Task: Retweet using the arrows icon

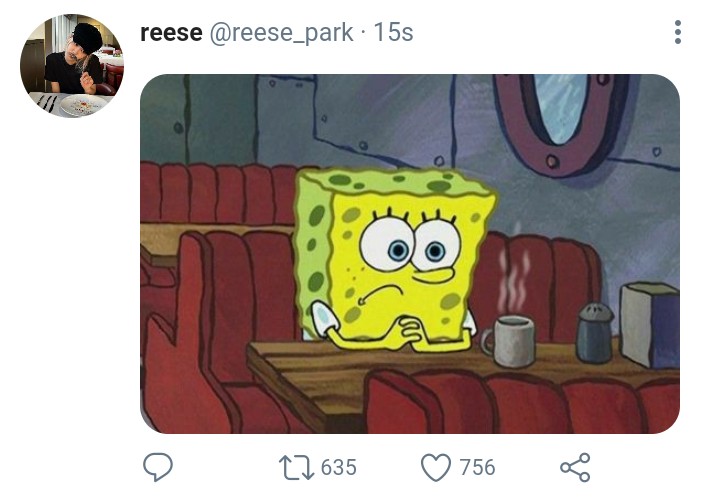Action: [x=296, y=467]
